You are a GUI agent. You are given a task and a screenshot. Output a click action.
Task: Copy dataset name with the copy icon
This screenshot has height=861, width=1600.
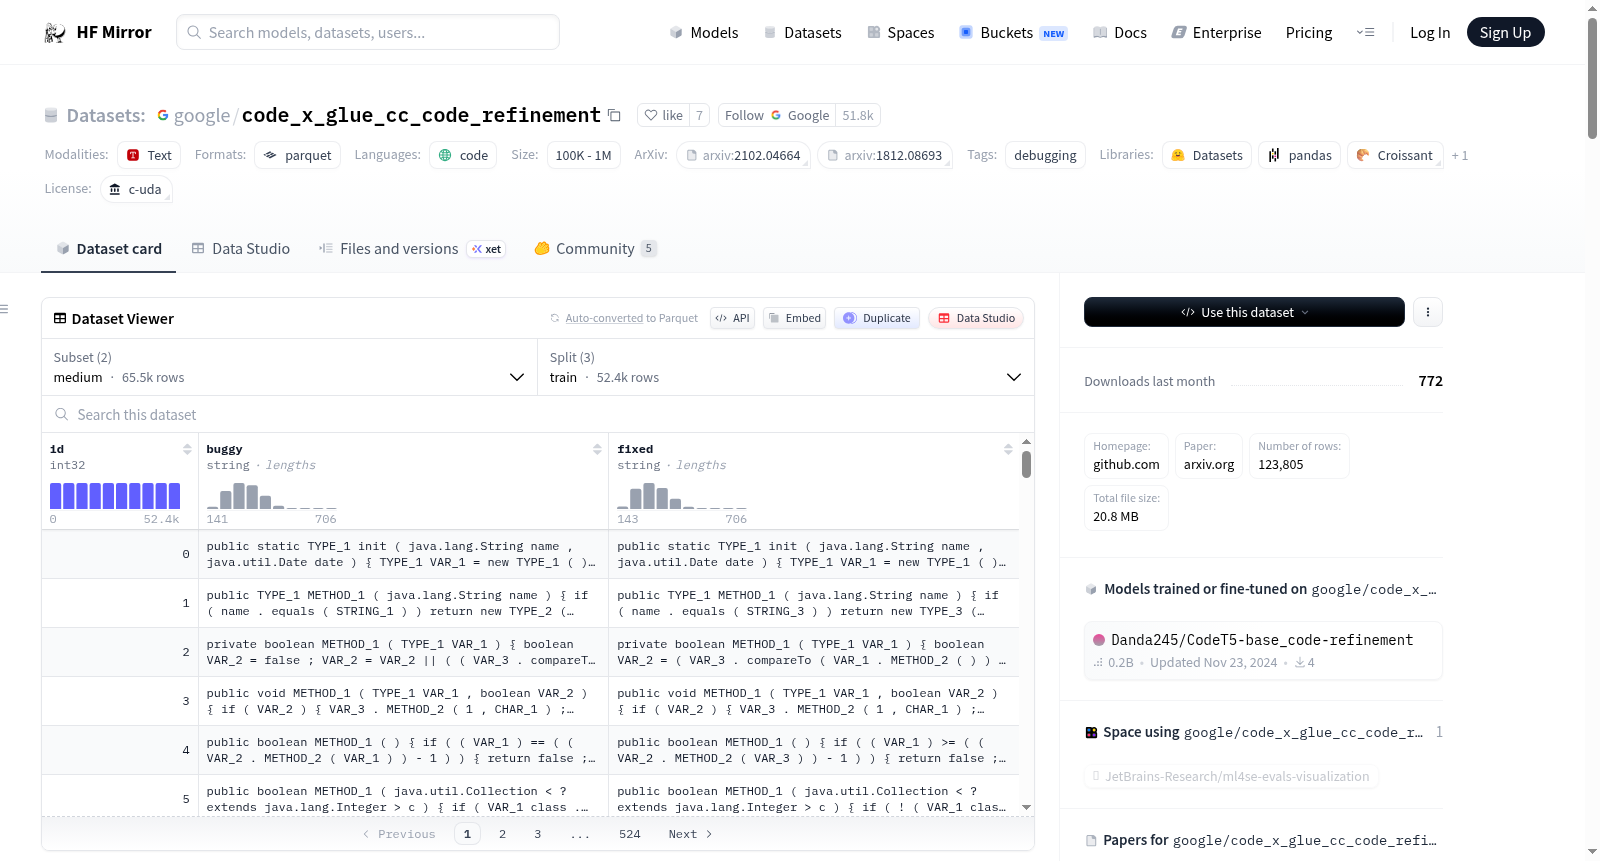point(614,116)
